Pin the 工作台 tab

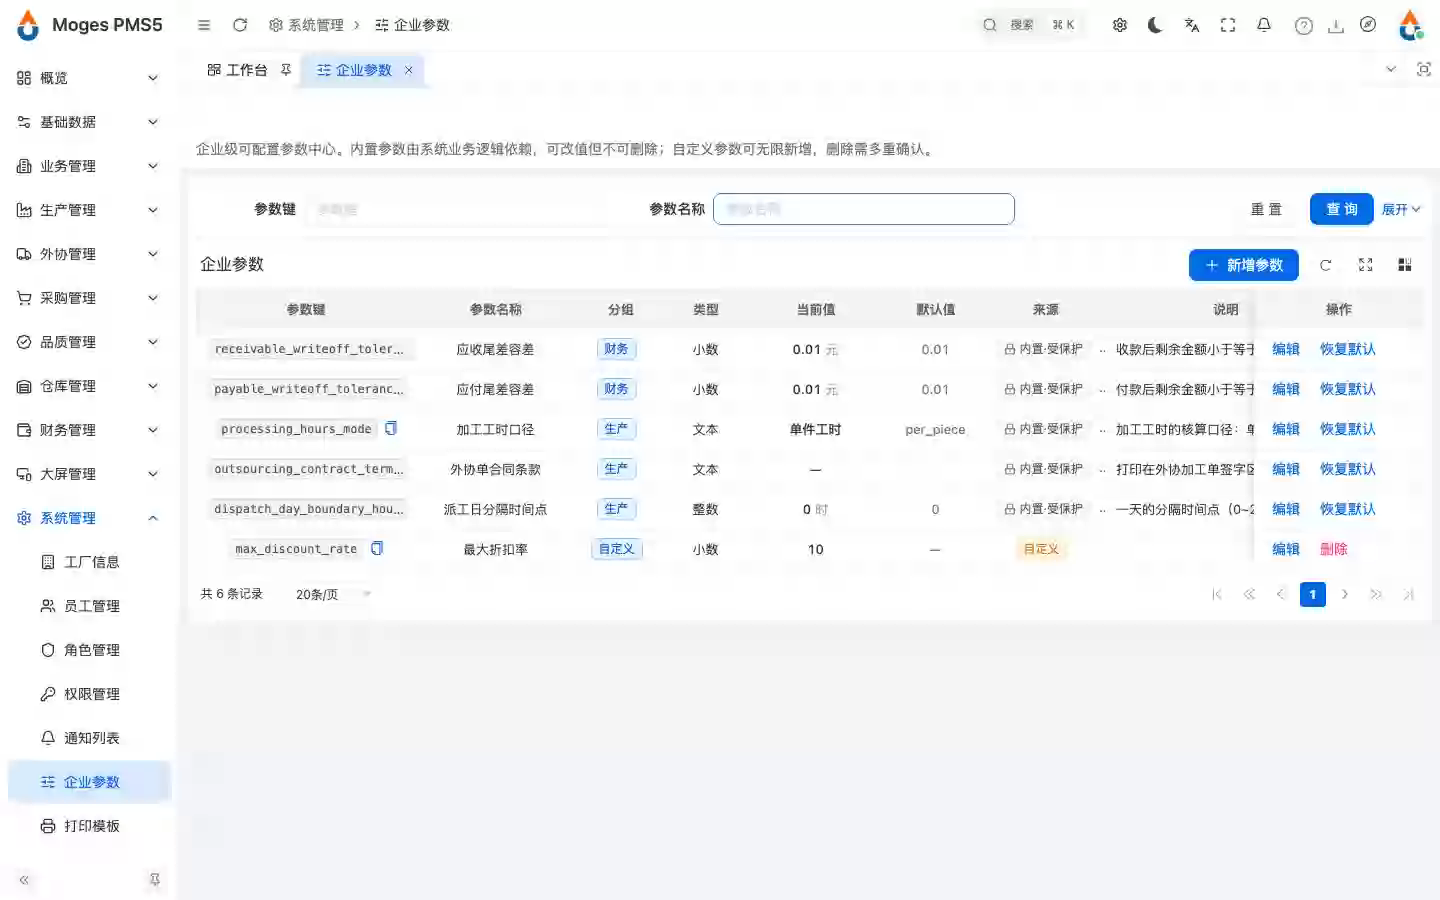click(286, 70)
